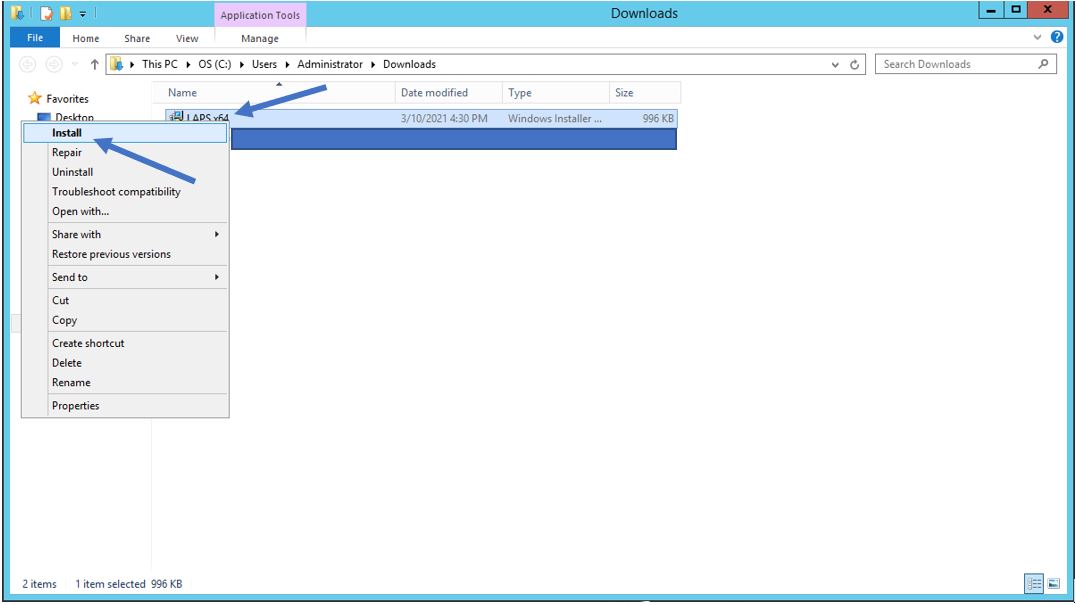Image resolution: width=1076 pixels, height=605 pixels.
Task: Open the Manage ribbon tab
Action: 259,38
